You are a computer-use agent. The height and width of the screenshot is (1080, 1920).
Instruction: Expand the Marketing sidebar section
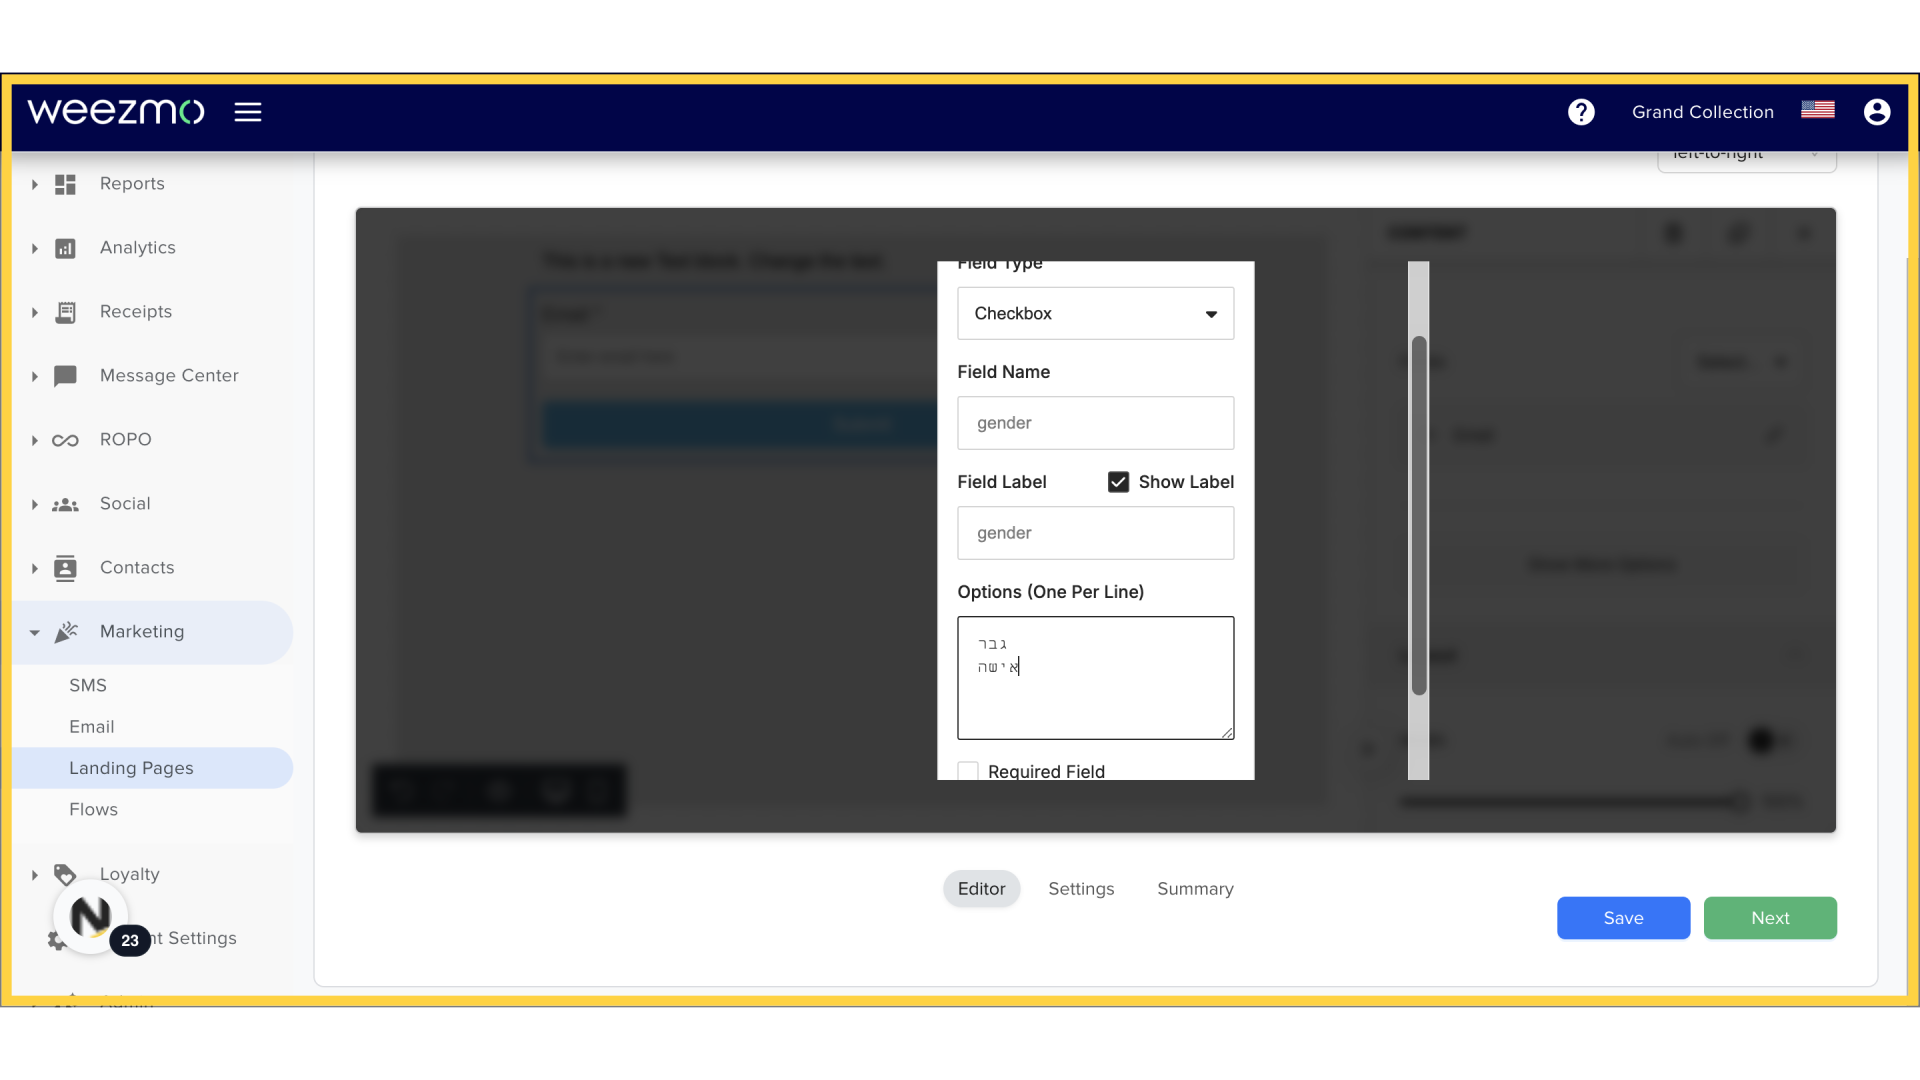[34, 630]
